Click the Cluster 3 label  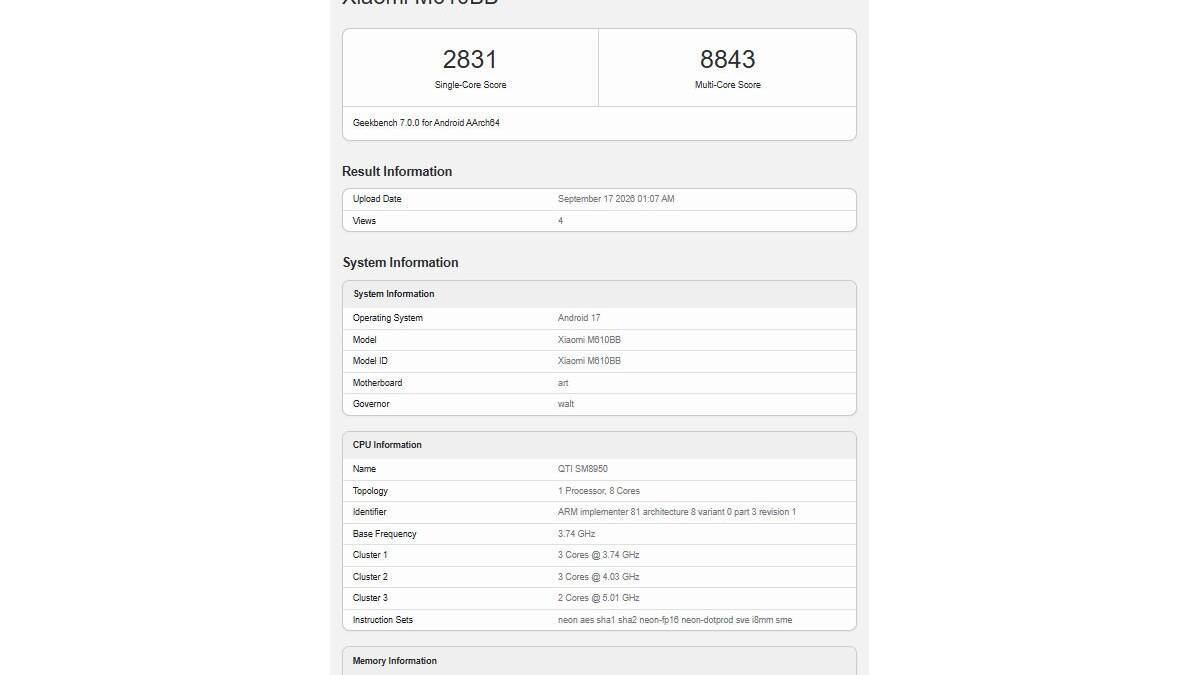click(x=370, y=598)
